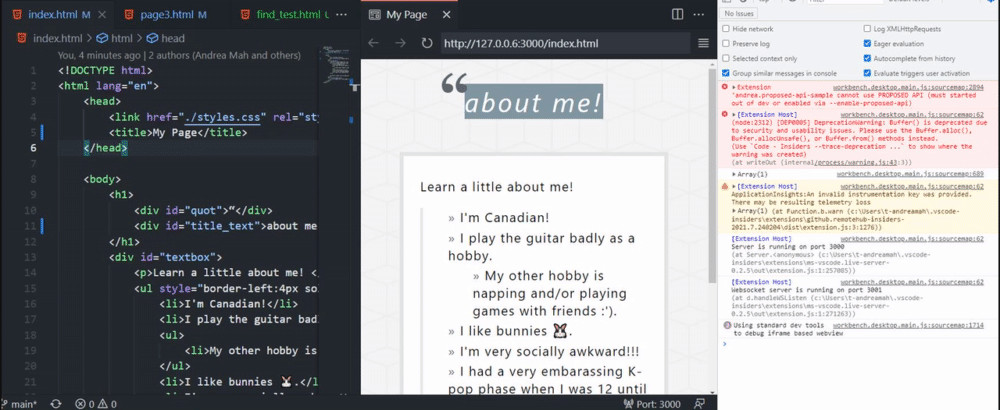1000x410 pixels.
Task: Switch to the page3.html tab
Action: (x=165, y=14)
